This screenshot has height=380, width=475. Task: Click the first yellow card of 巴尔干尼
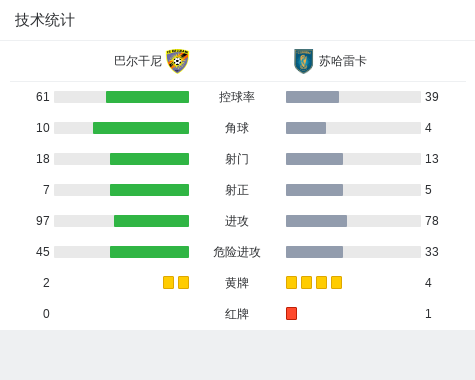(x=168, y=282)
